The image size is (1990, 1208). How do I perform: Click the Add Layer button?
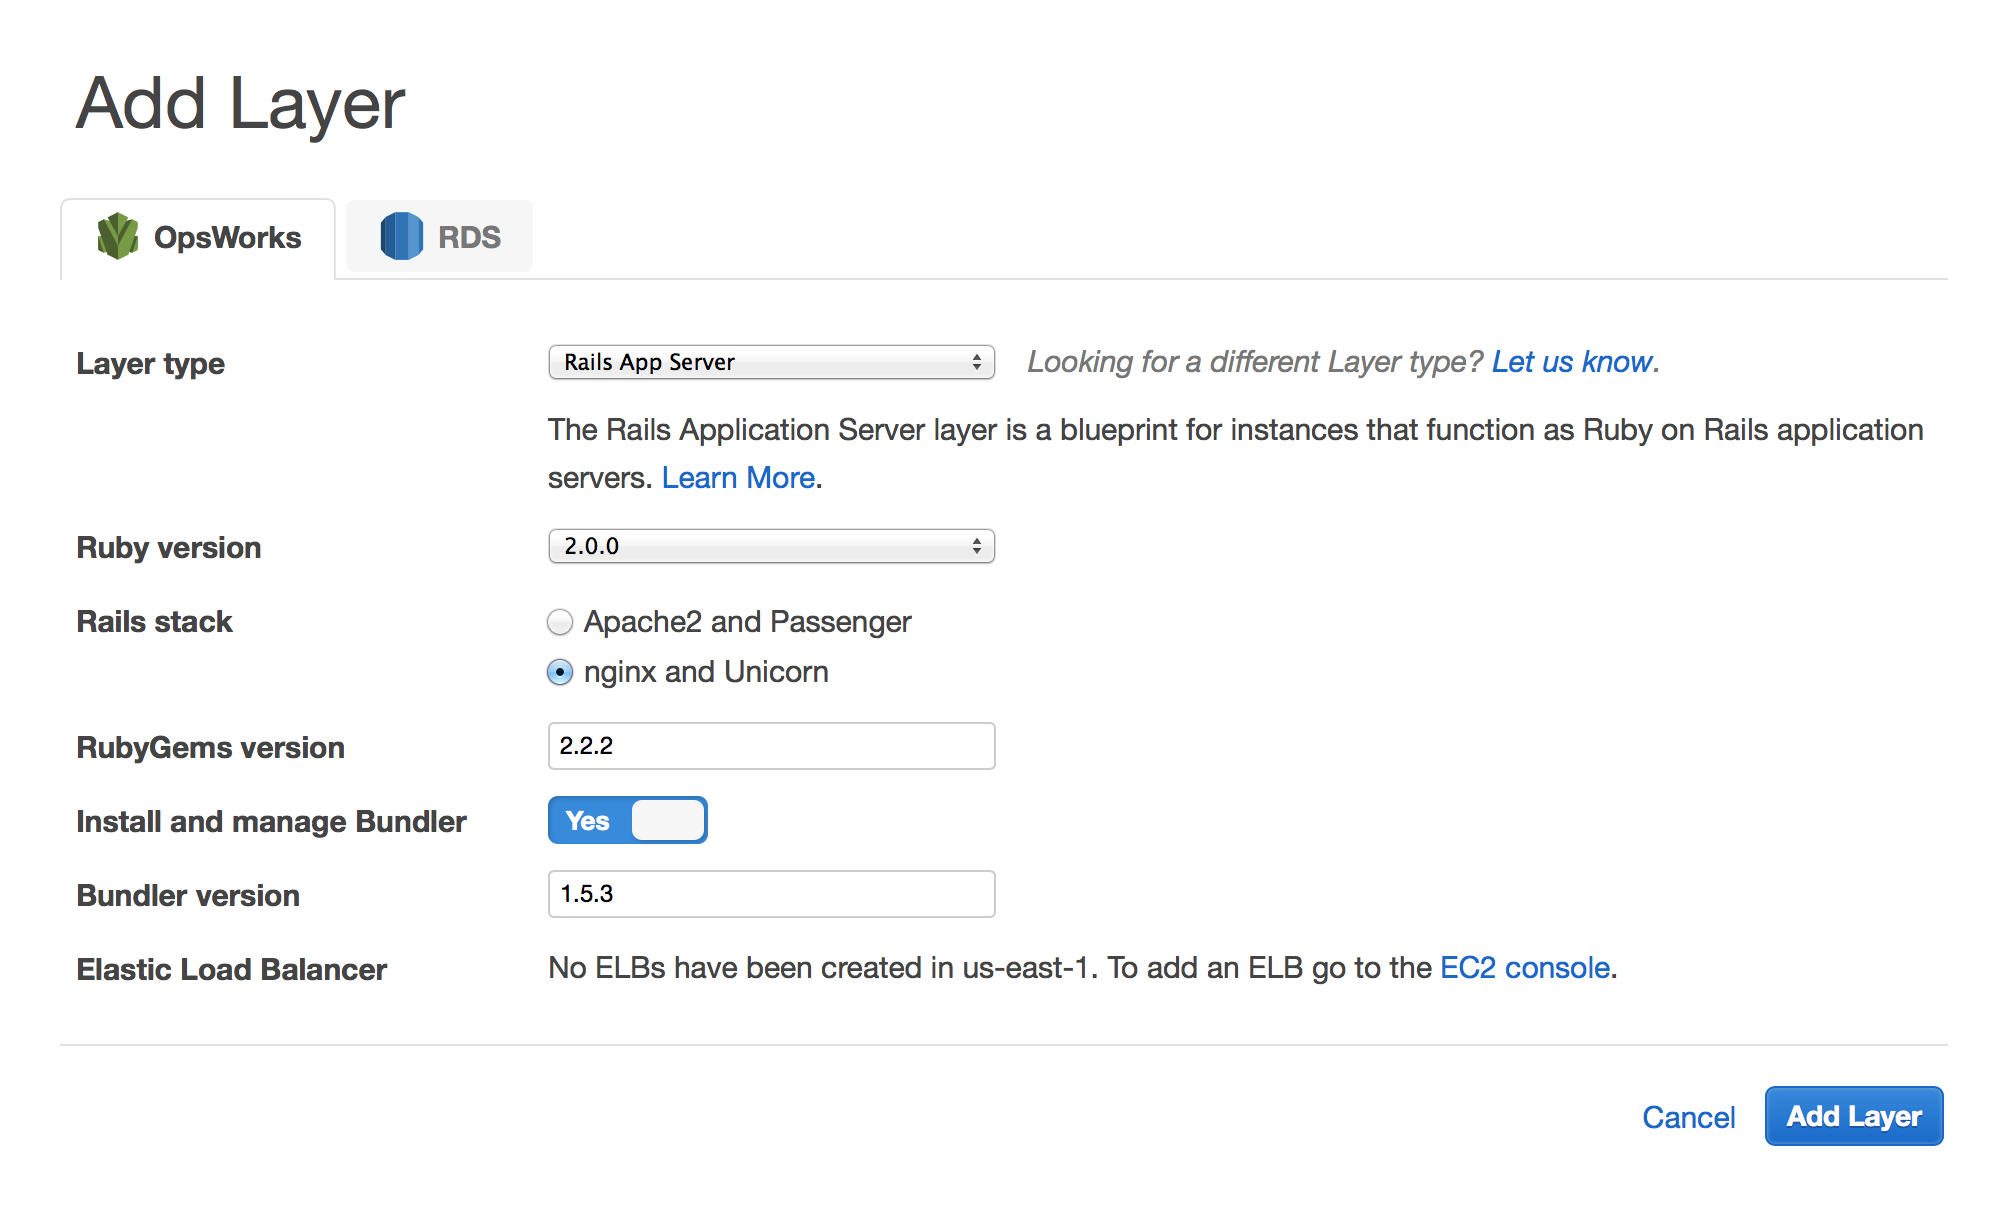pyautogui.click(x=1854, y=1116)
